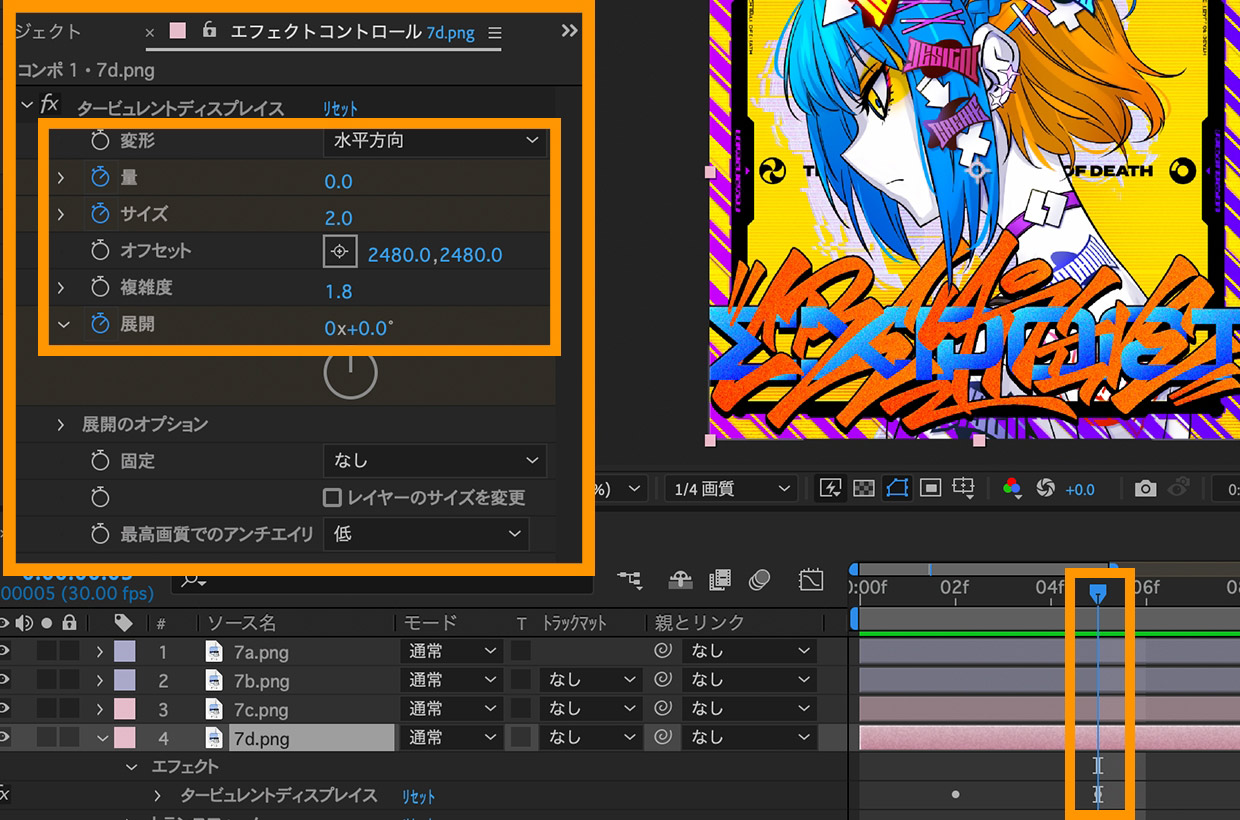Toggle hide shy layers in timeline
The height and width of the screenshot is (820, 1240).
click(x=681, y=578)
